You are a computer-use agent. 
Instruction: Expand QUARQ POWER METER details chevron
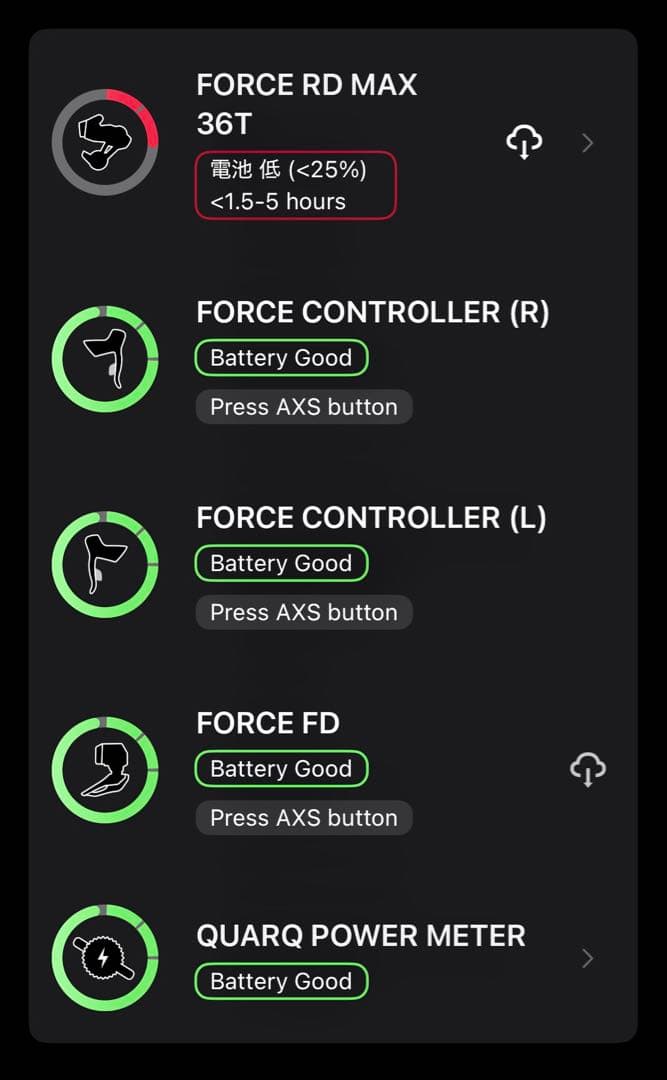click(x=587, y=957)
